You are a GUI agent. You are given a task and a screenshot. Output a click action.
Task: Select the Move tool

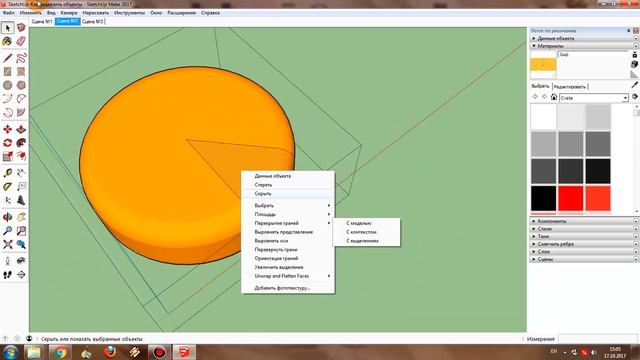tap(7, 129)
